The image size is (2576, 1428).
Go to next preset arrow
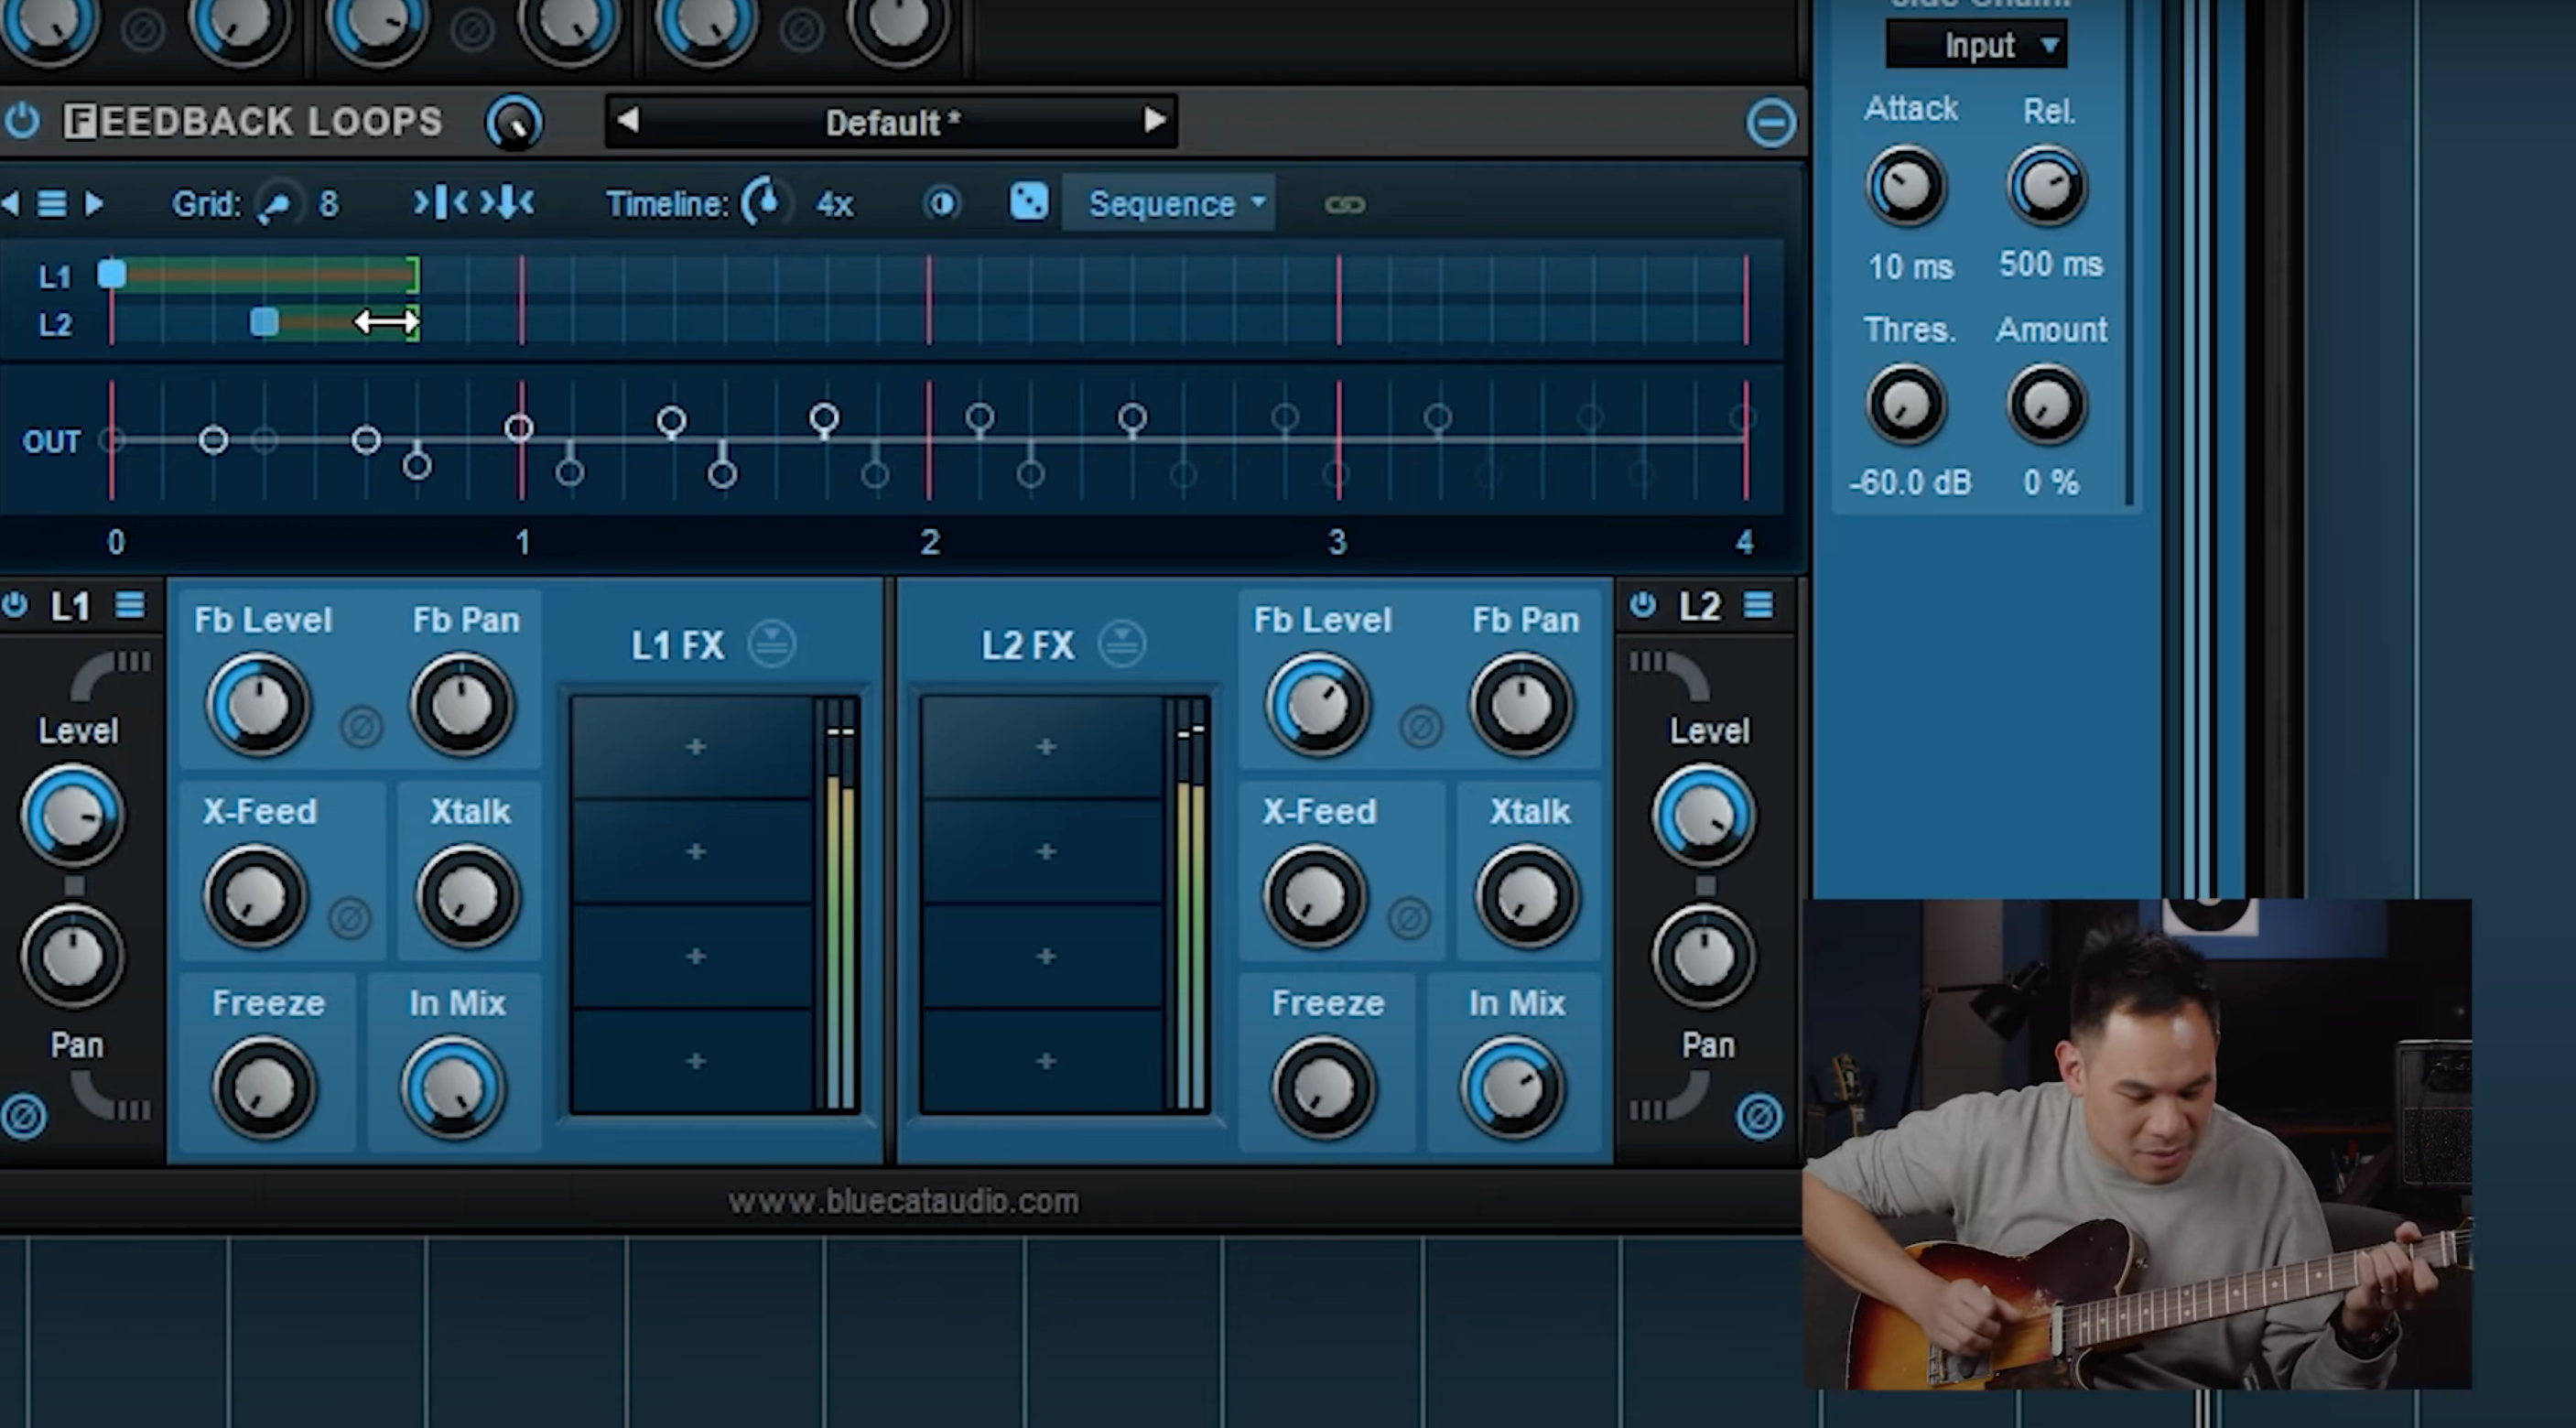click(x=1154, y=121)
